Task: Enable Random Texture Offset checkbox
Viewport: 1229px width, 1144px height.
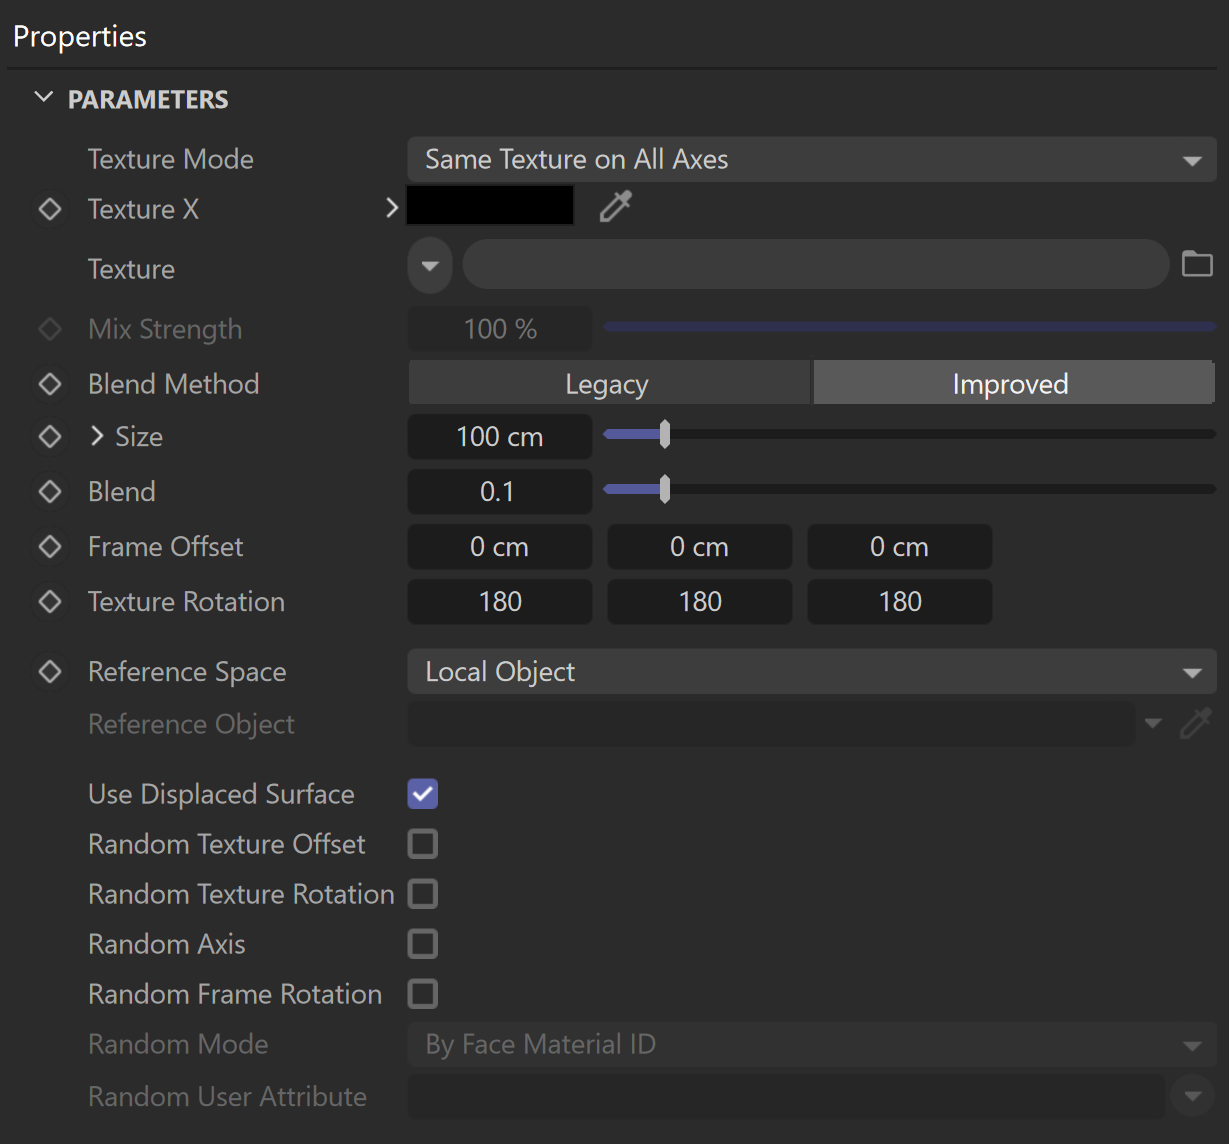Action: 423,844
